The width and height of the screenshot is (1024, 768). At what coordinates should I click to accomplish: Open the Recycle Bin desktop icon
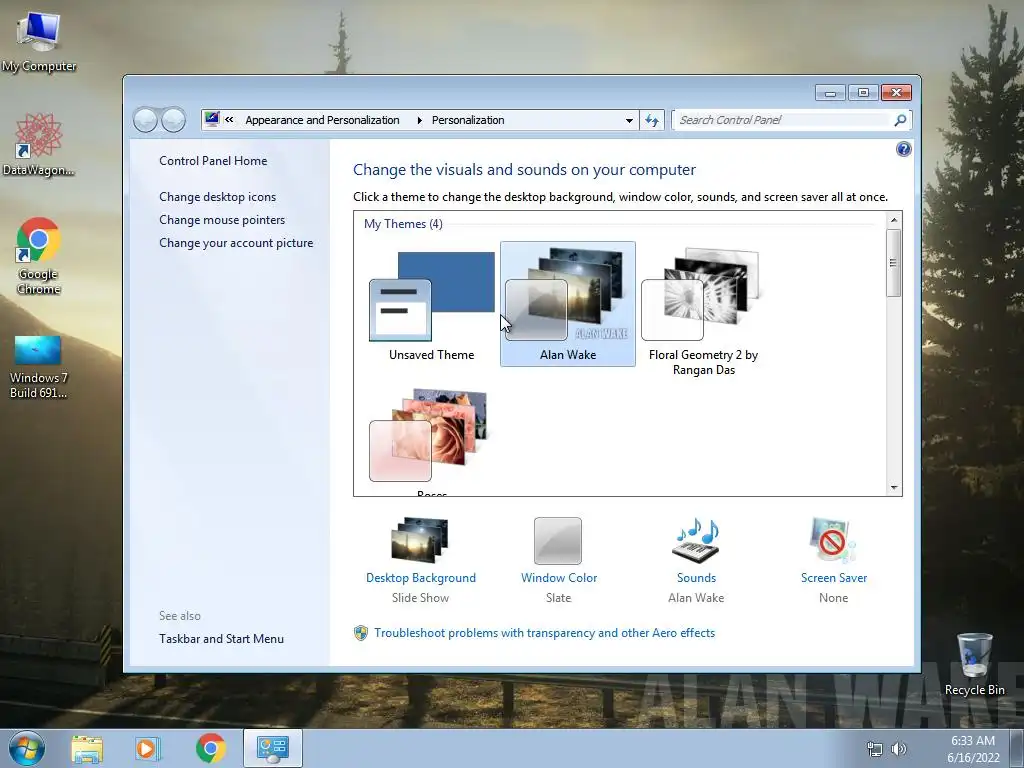(974, 664)
